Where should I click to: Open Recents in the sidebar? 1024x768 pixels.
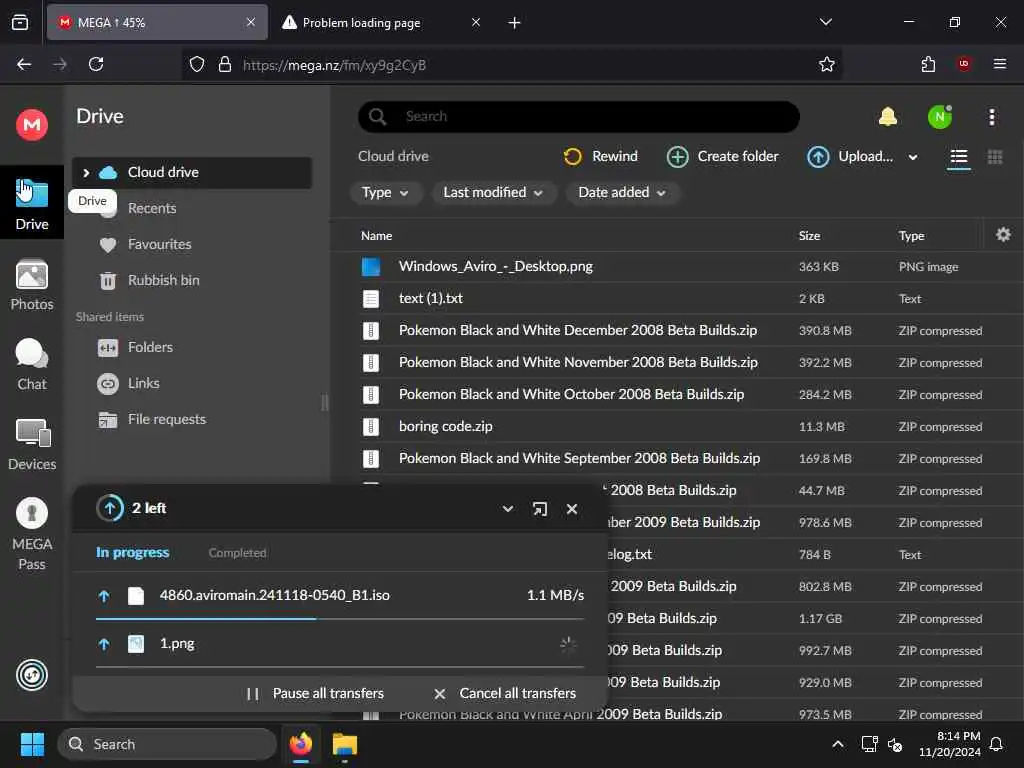[x=152, y=208]
